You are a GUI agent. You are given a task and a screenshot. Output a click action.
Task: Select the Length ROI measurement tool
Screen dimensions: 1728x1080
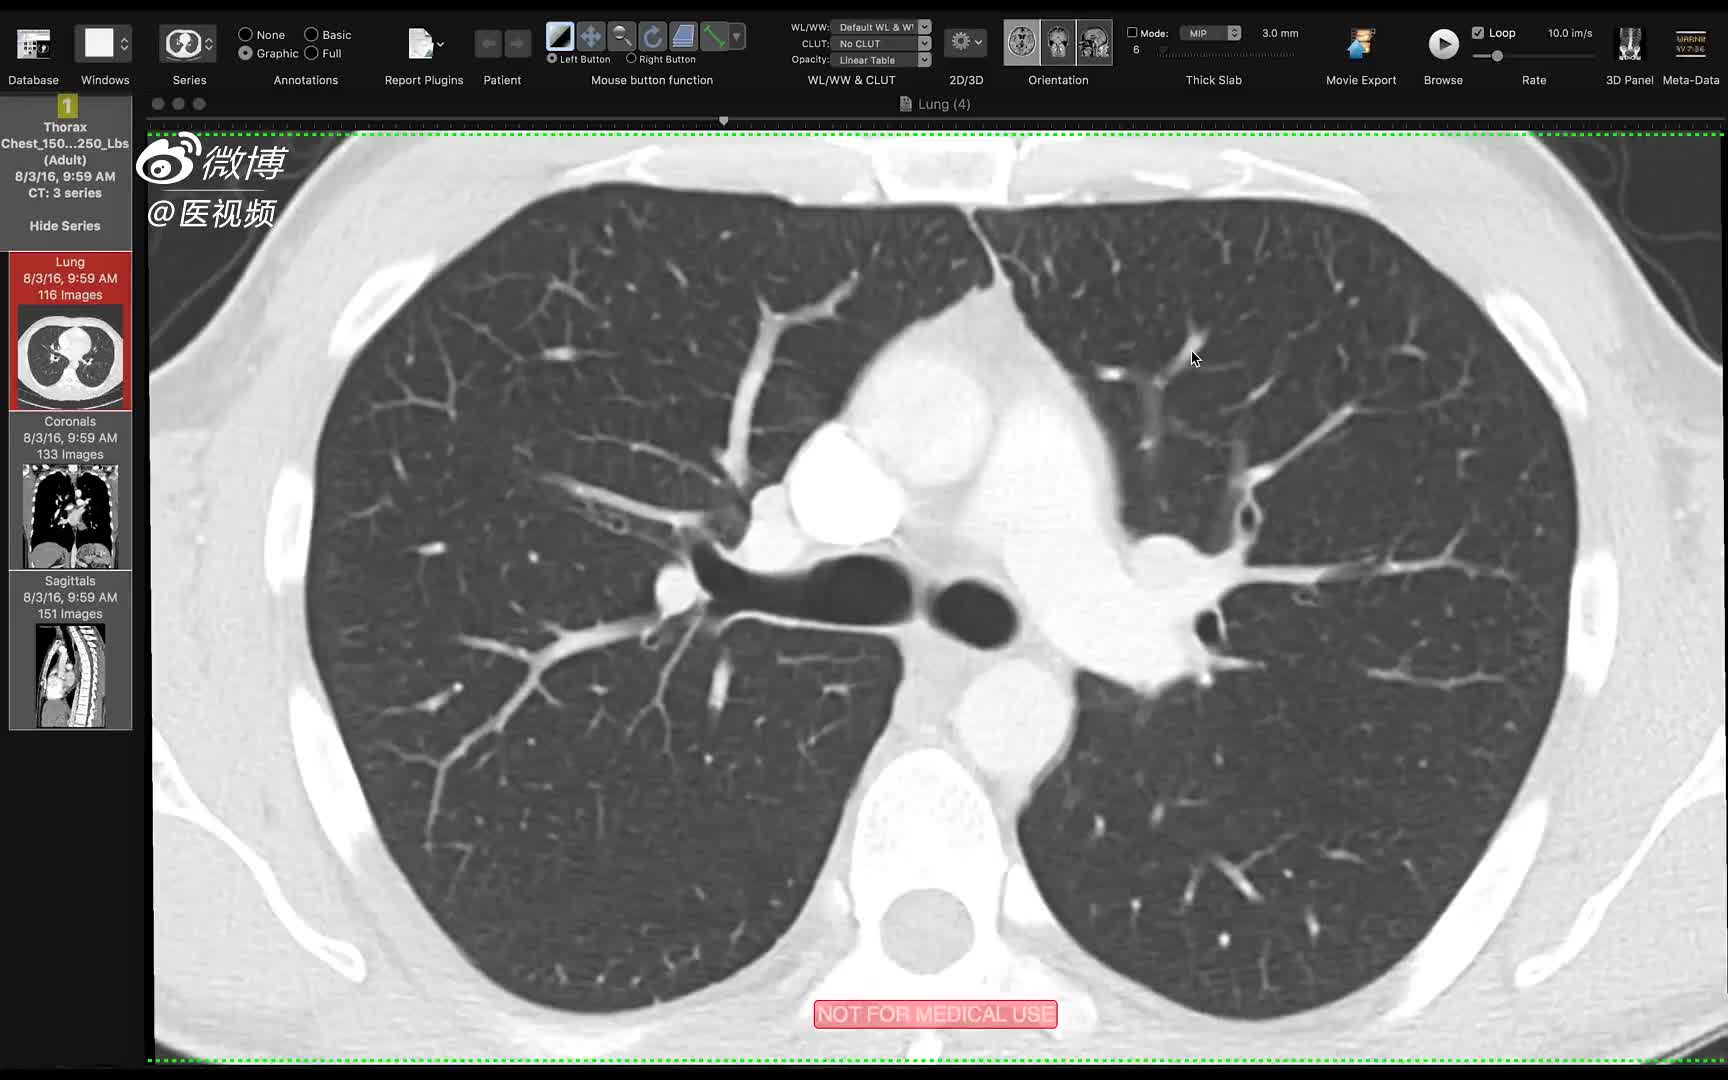713,37
